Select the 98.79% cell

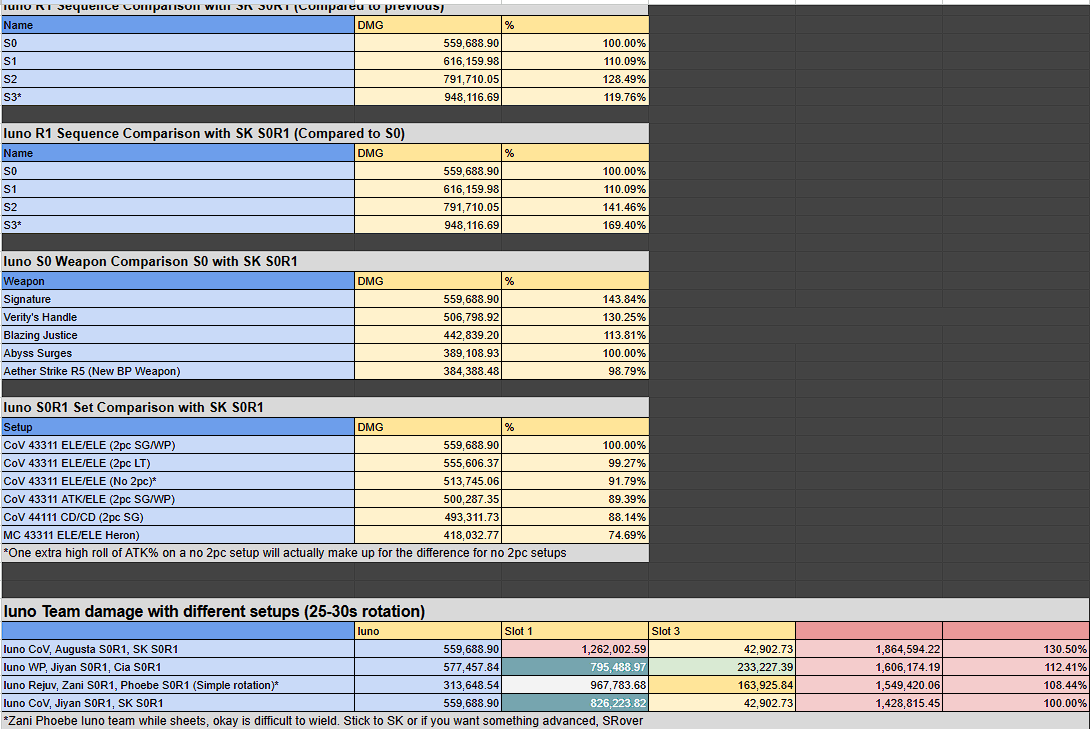point(575,371)
